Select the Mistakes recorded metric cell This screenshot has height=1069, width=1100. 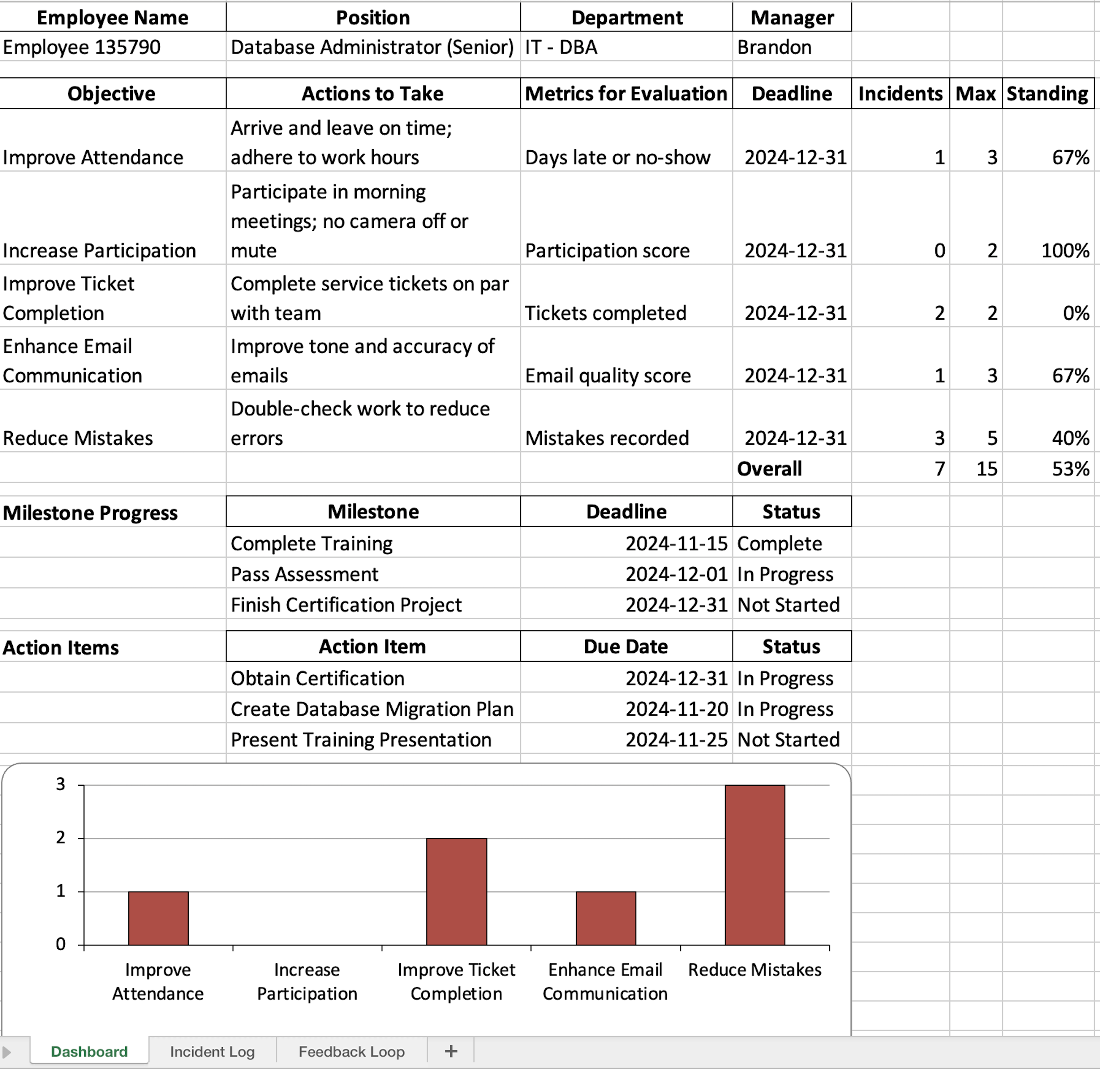click(x=626, y=421)
